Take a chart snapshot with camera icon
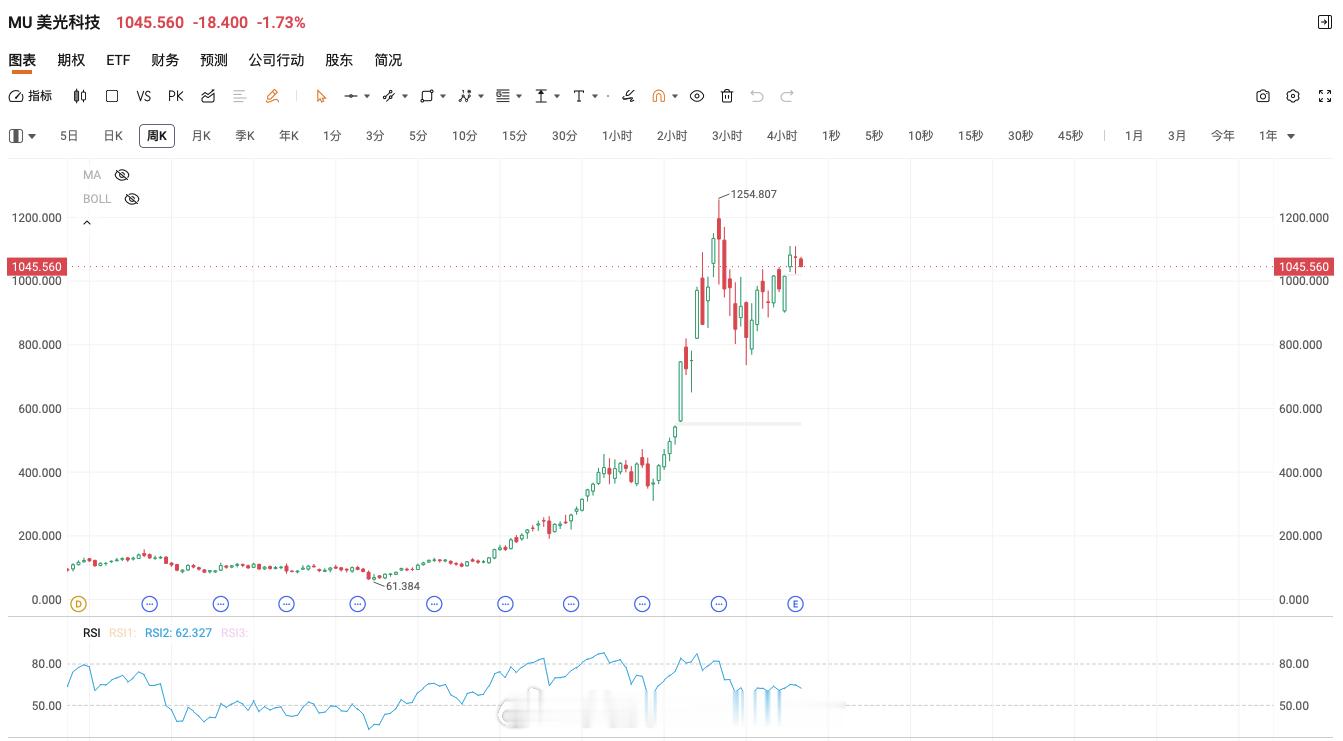 1263,96
